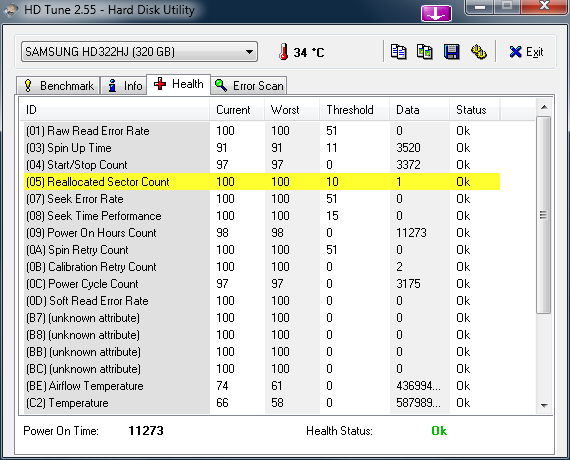The height and width of the screenshot is (460, 570).
Task: Click the Current column header
Action: pyautogui.click(x=237, y=110)
